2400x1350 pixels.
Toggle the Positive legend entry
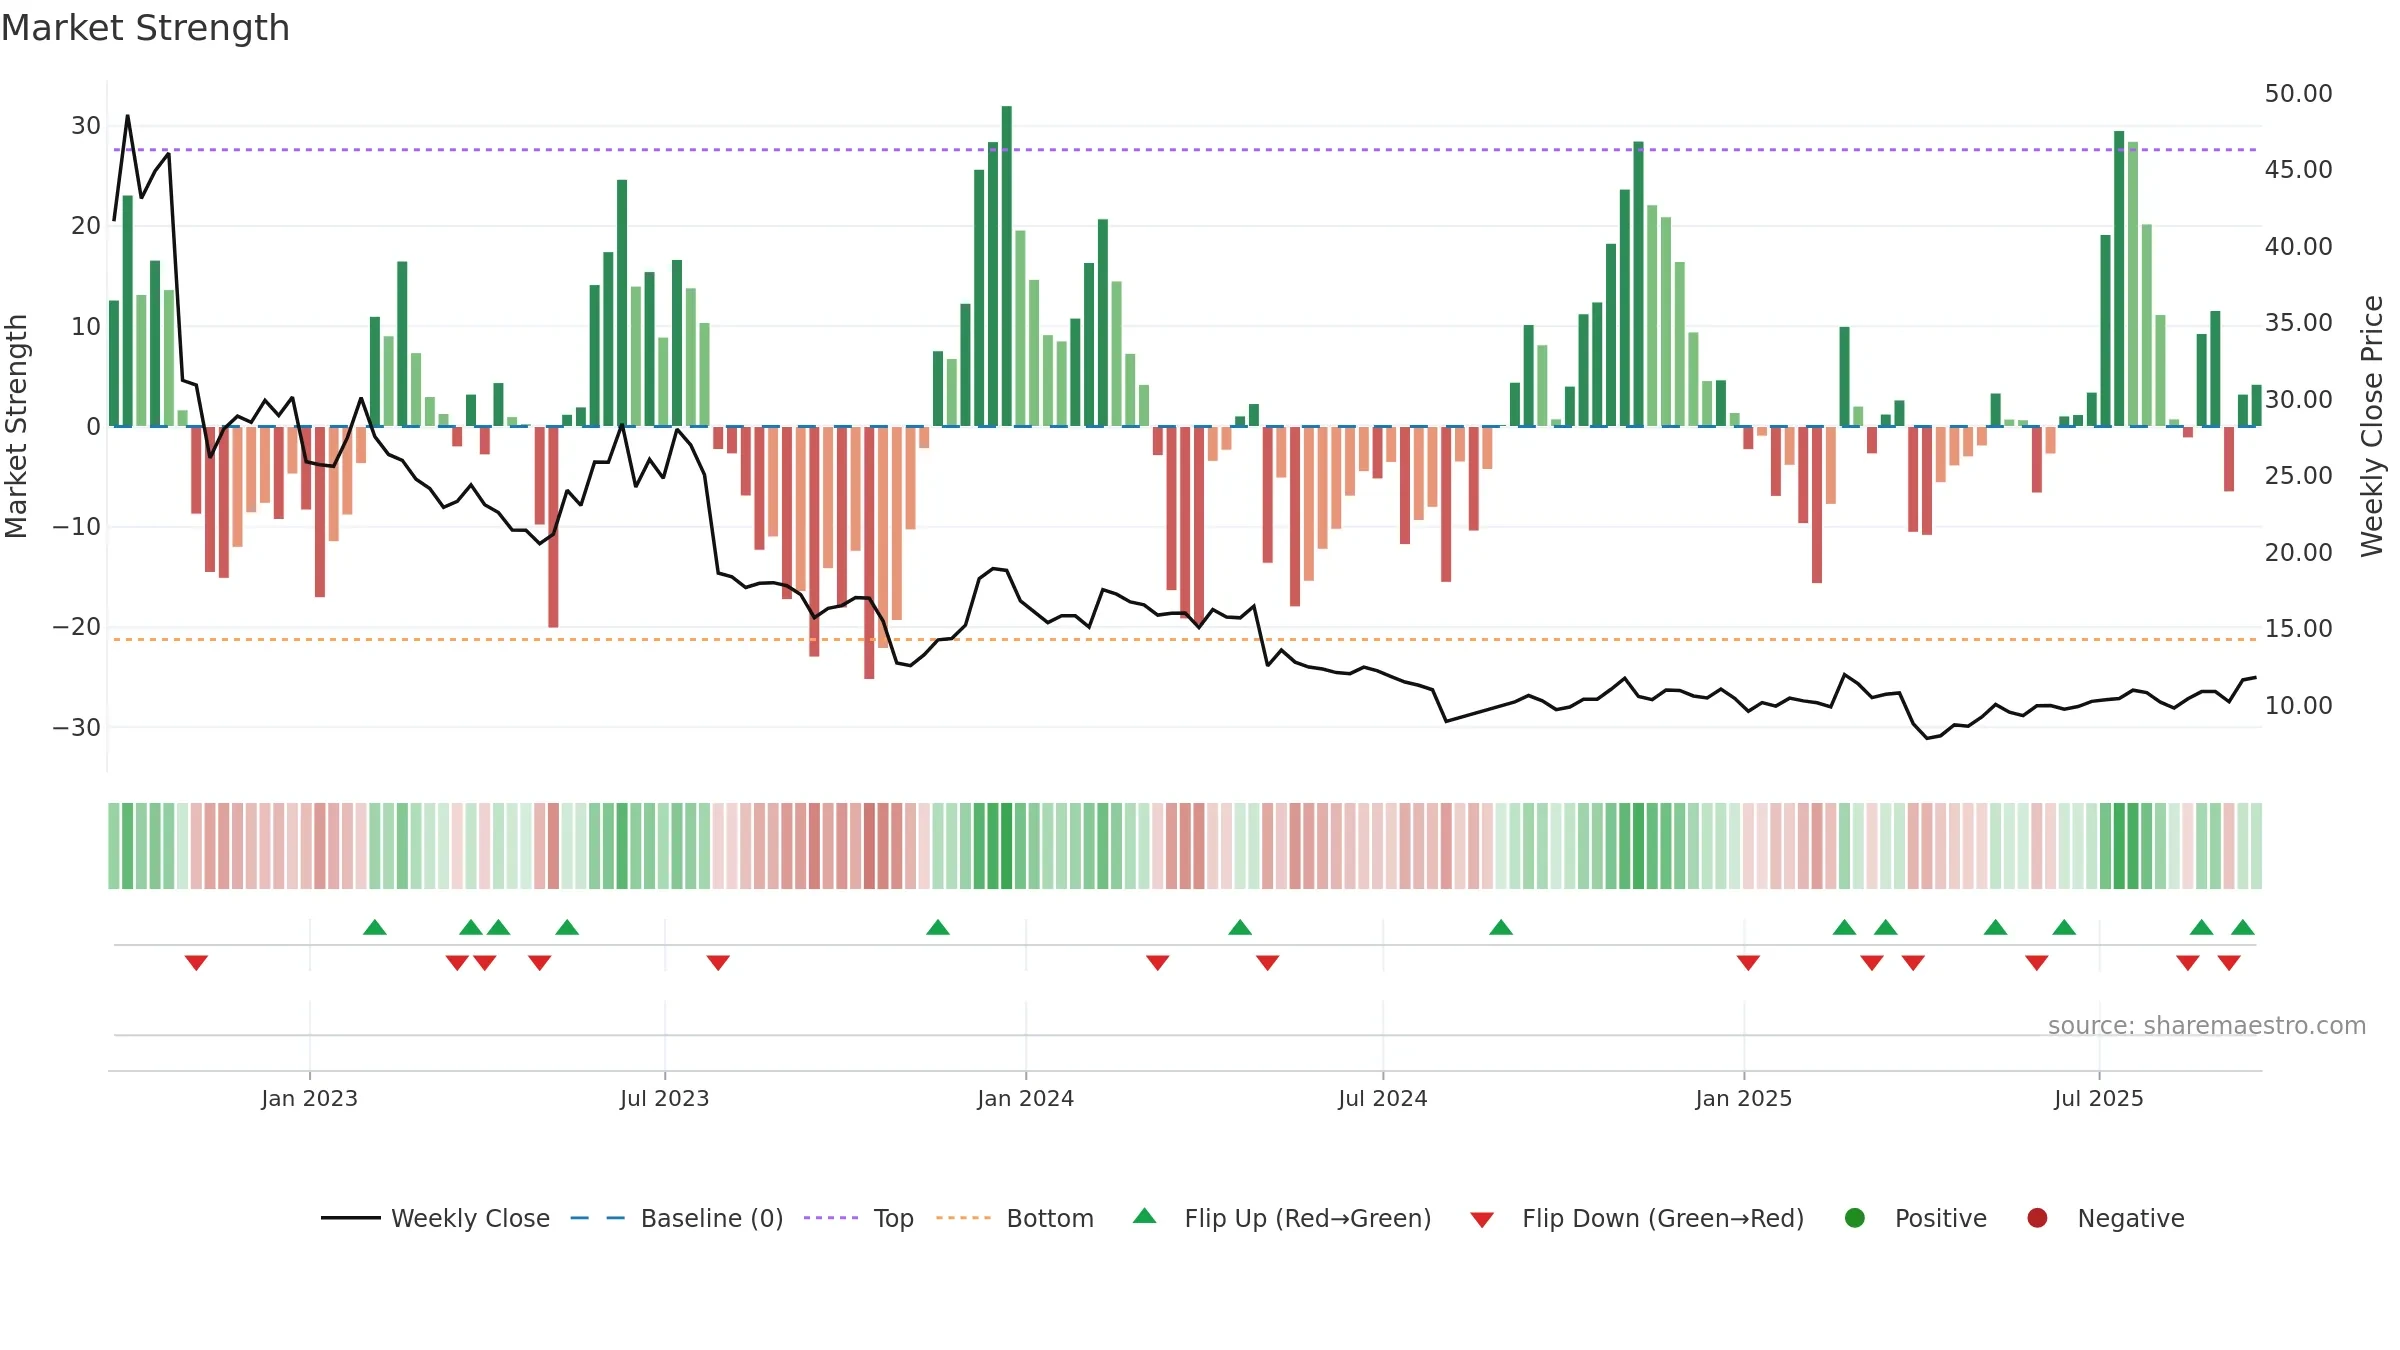1915,1218
